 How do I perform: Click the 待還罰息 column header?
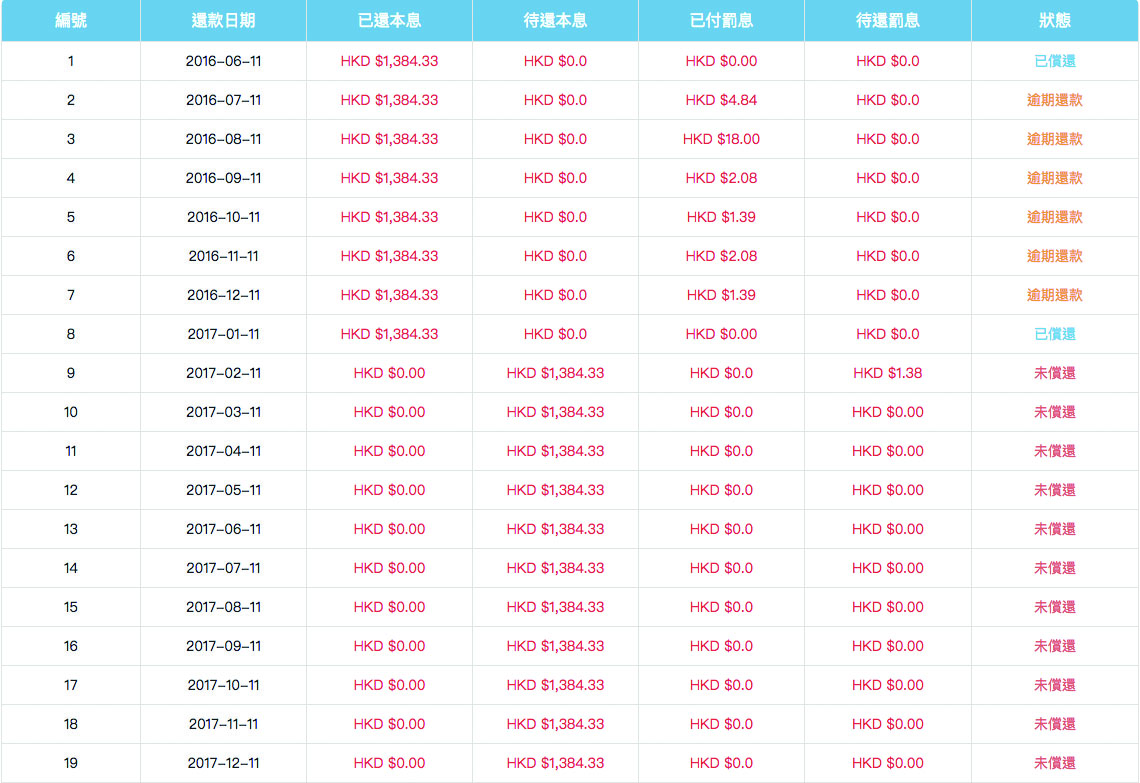point(887,21)
